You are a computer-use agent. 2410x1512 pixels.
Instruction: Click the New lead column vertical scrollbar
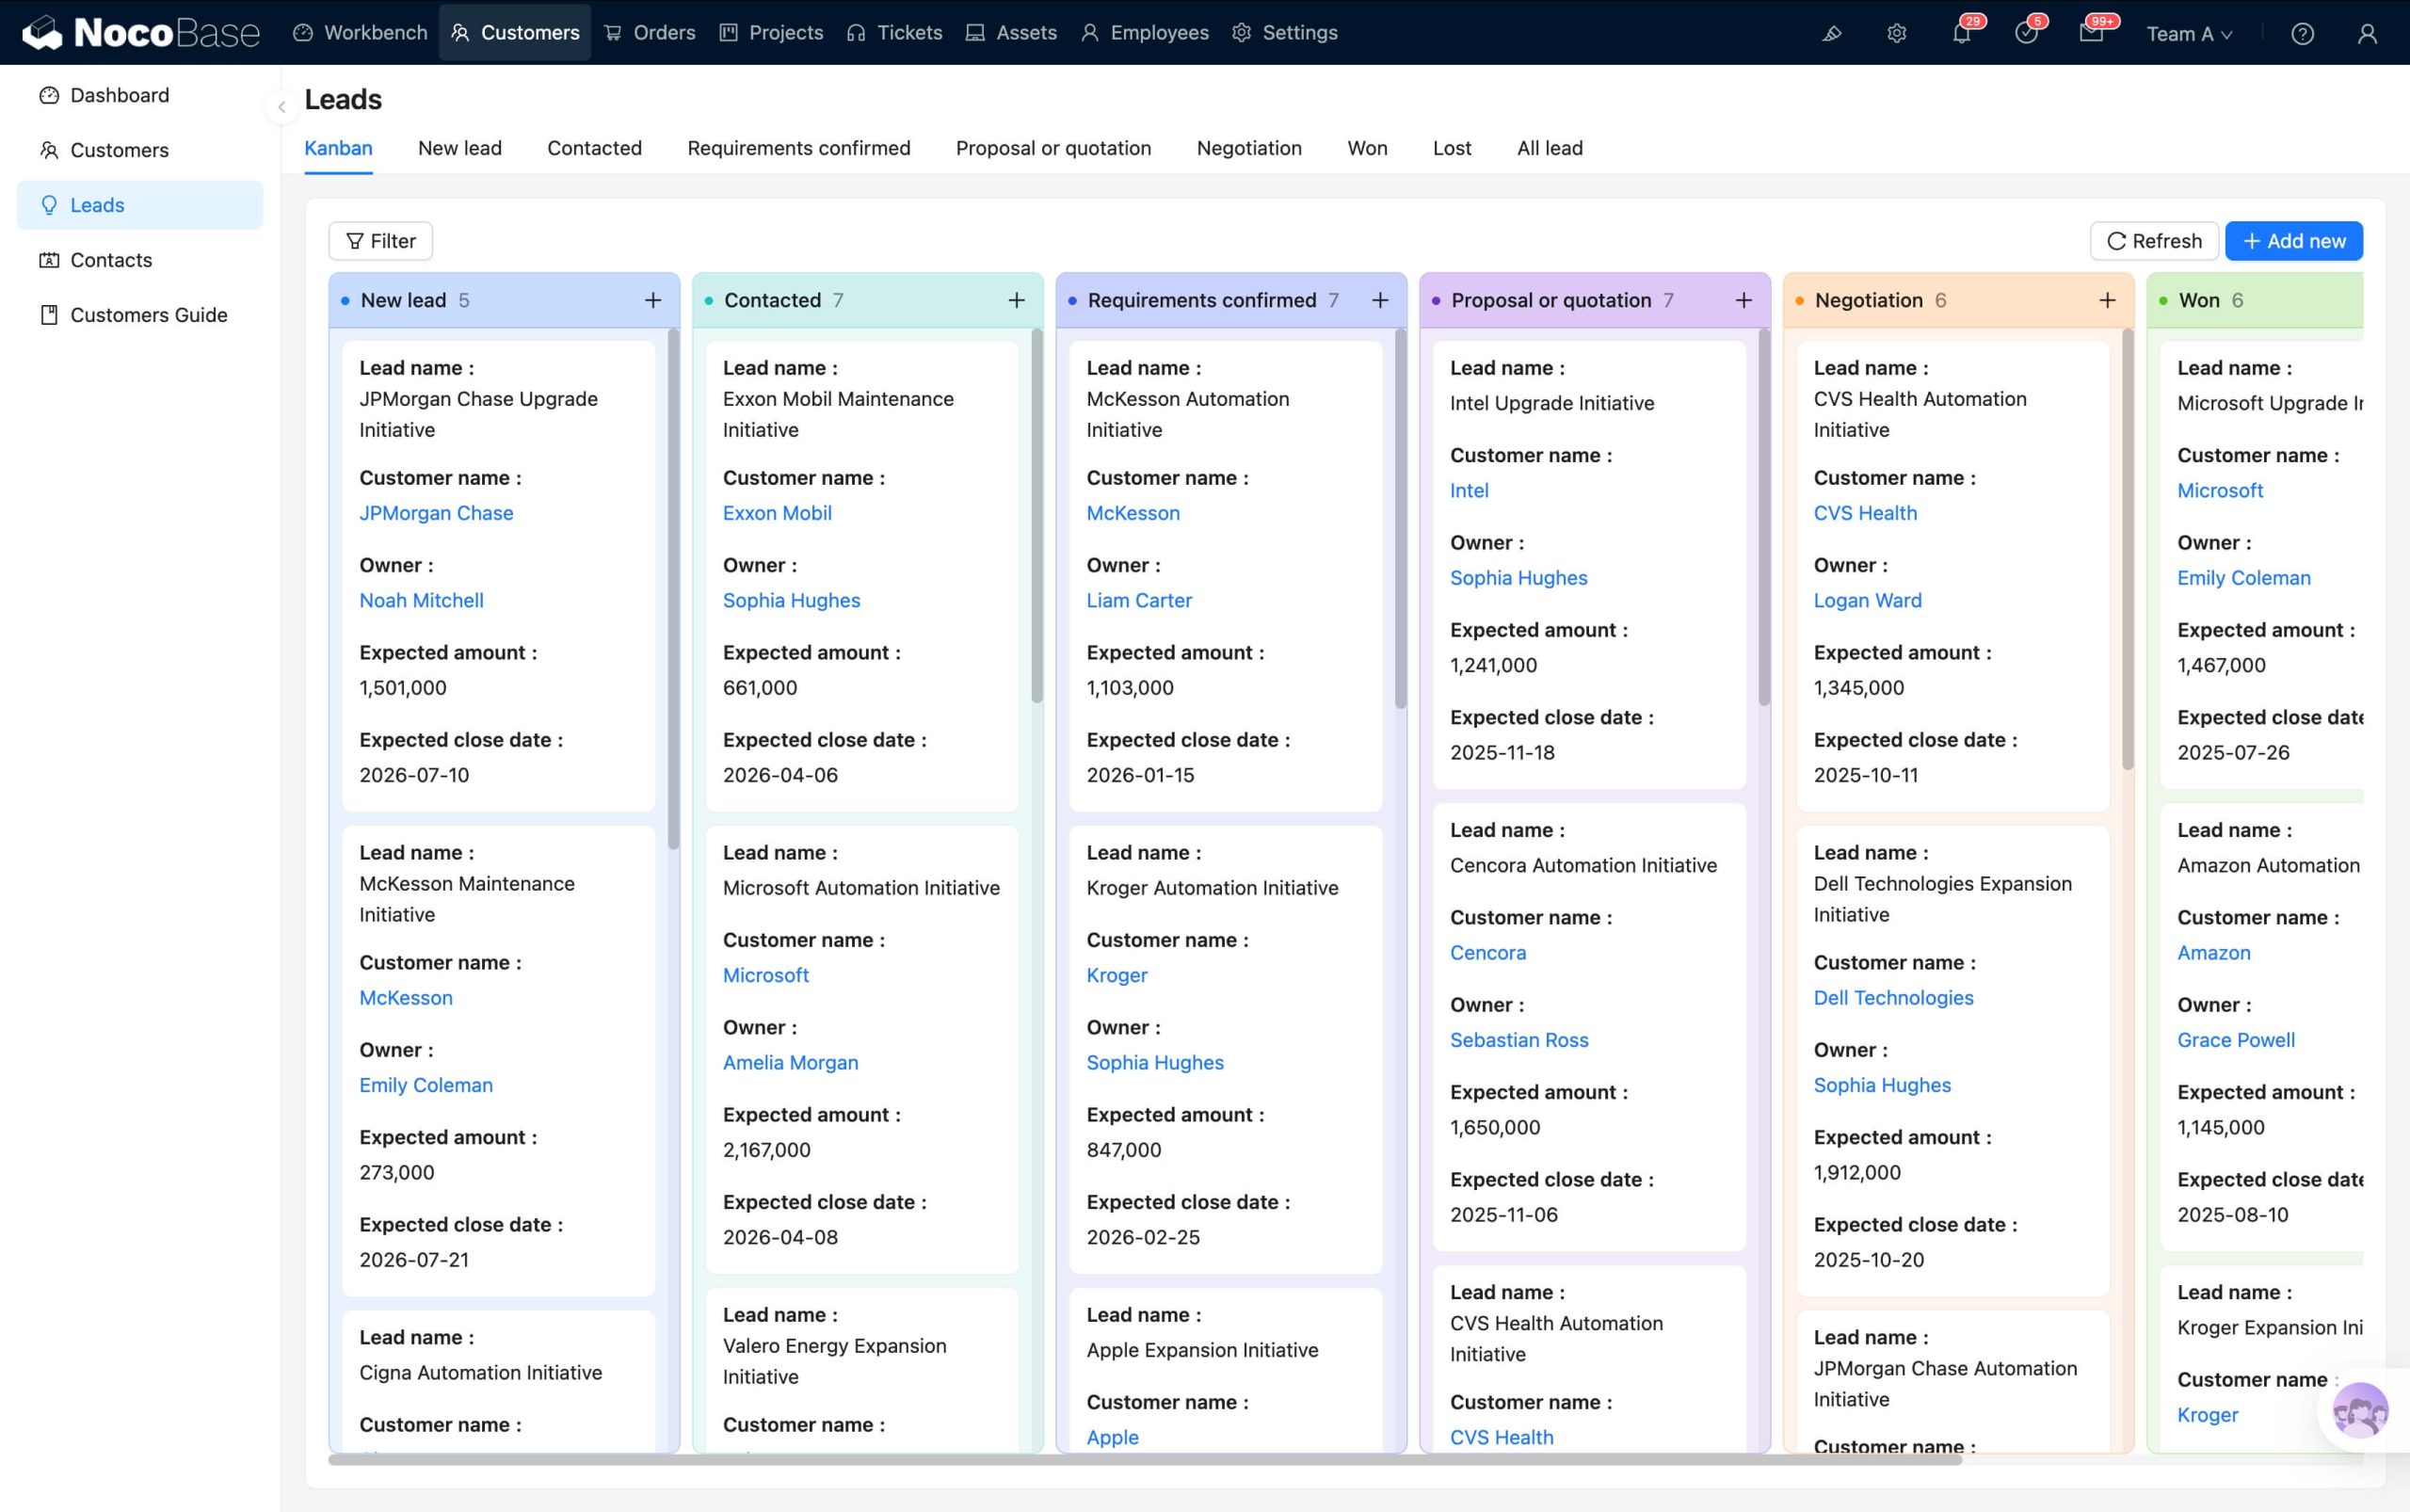coord(673,590)
